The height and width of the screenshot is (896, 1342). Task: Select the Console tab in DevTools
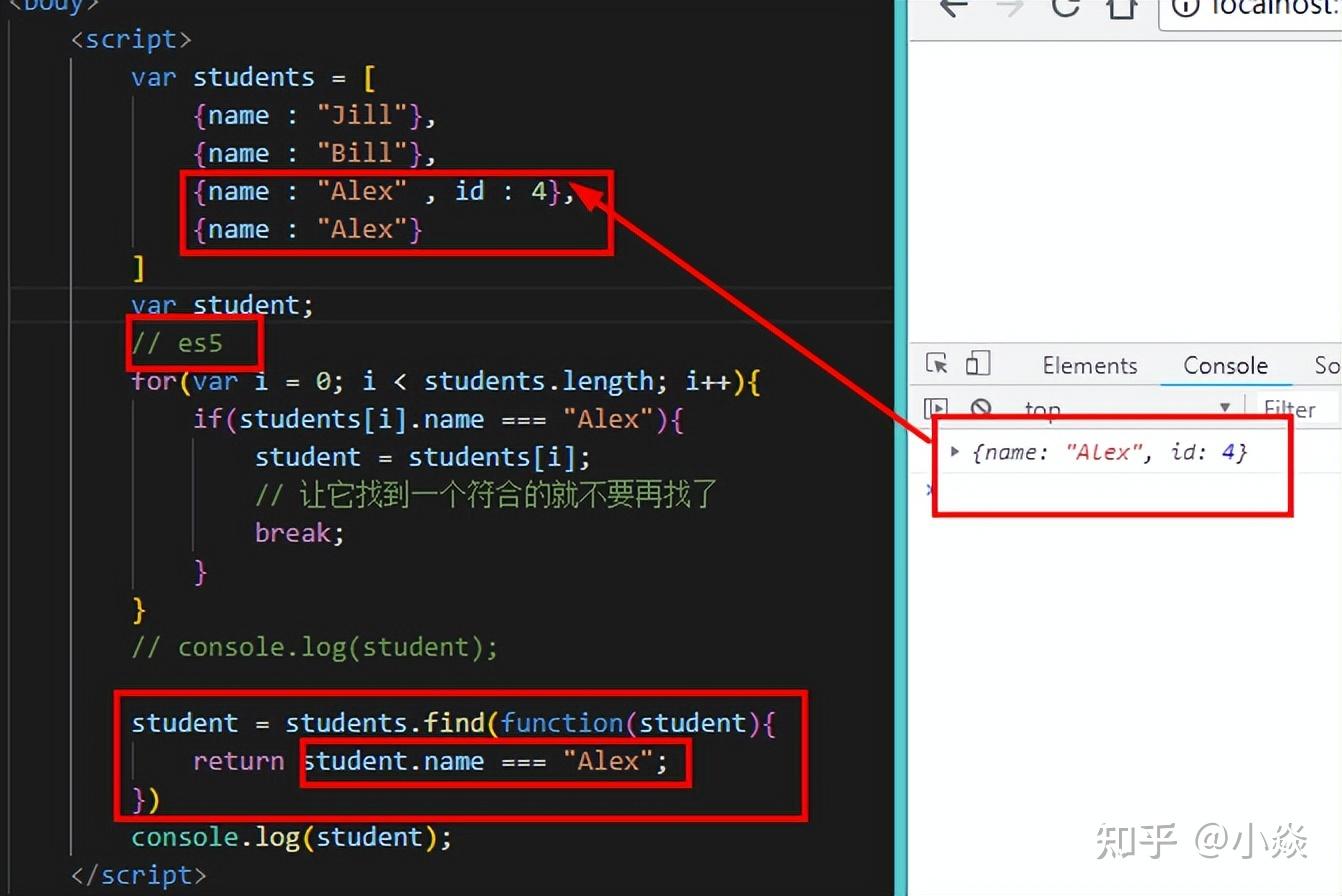pyautogui.click(x=1225, y=365)
